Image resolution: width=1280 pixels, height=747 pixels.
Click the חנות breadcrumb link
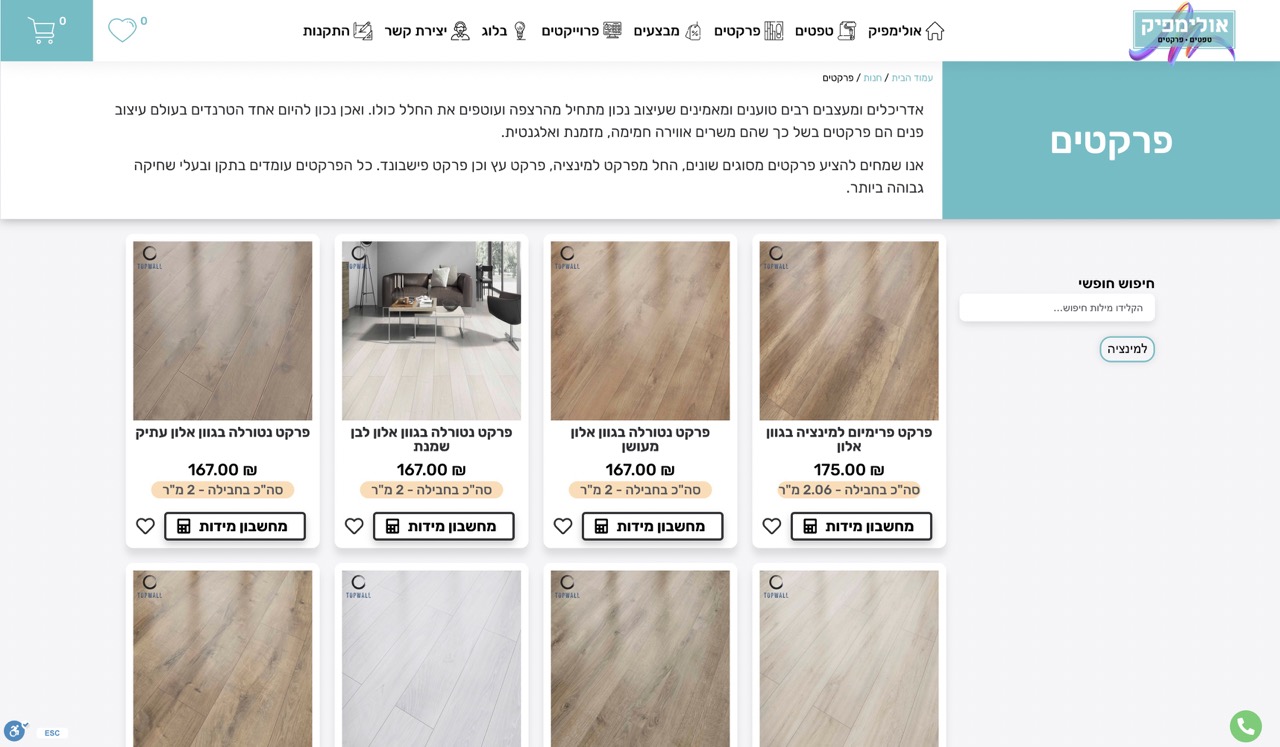[x=873, y=78]
